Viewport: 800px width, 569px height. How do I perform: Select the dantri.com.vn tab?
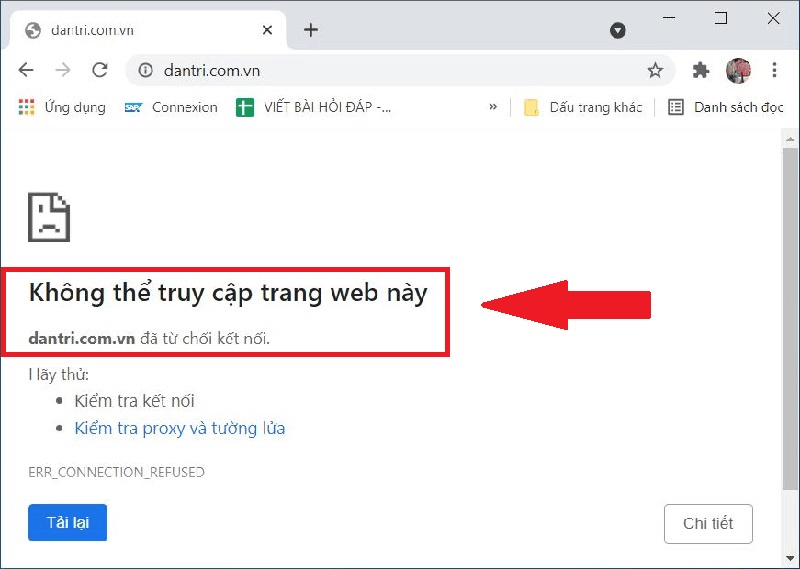click(x=148, y=30)
